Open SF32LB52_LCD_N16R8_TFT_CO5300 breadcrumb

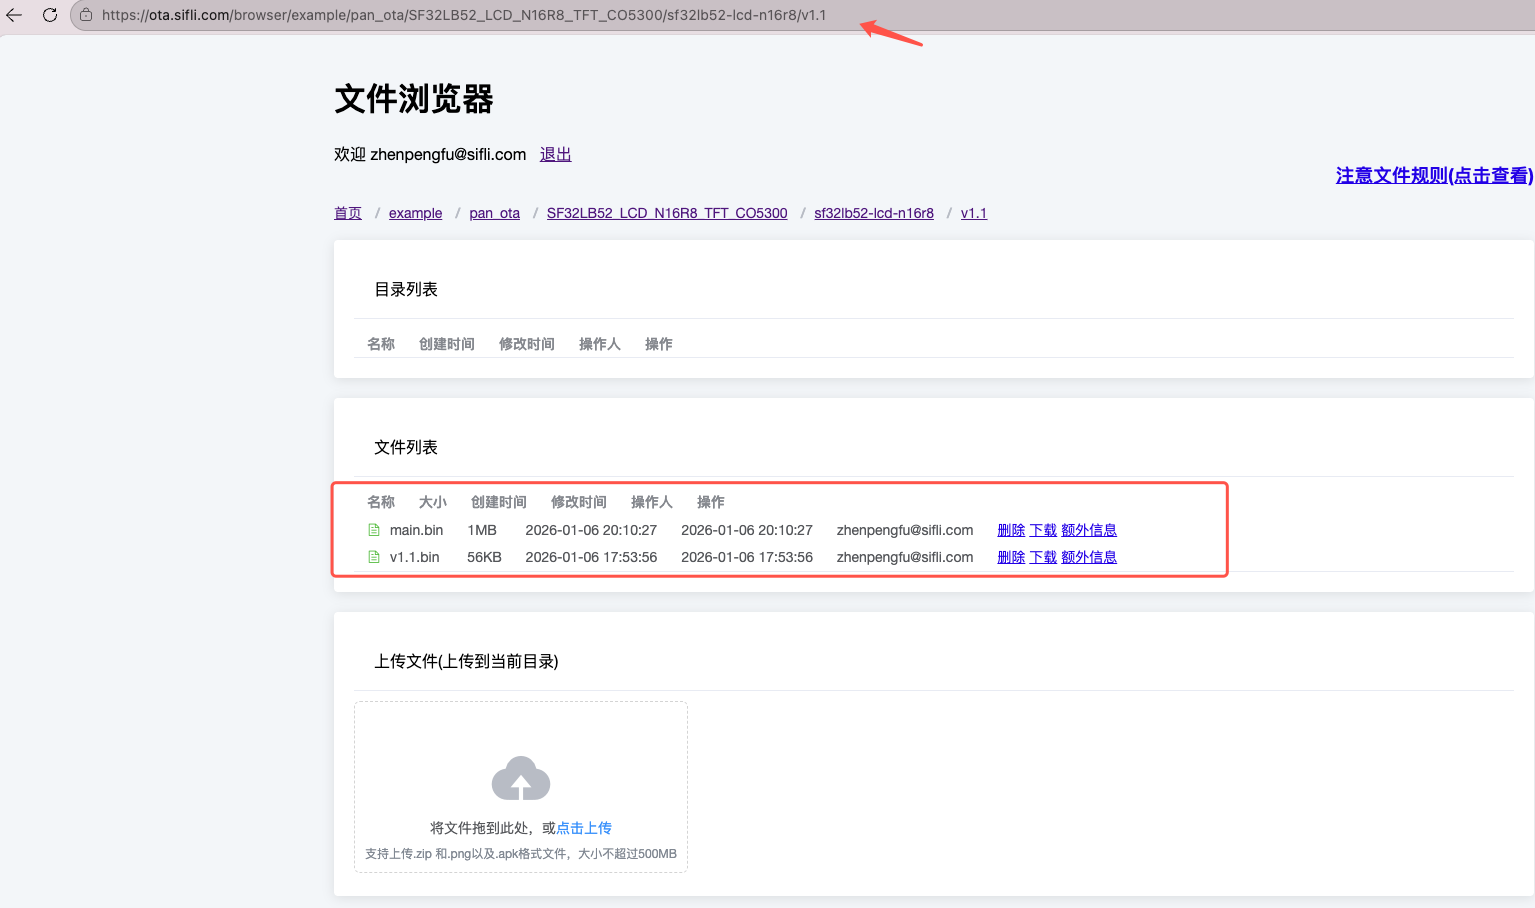tap(667, 213)
